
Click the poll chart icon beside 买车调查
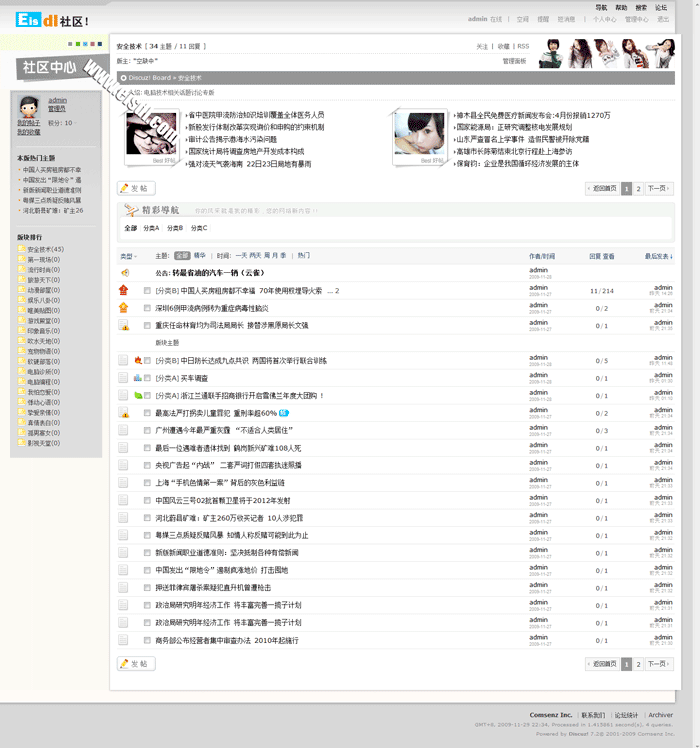[138, 378]
